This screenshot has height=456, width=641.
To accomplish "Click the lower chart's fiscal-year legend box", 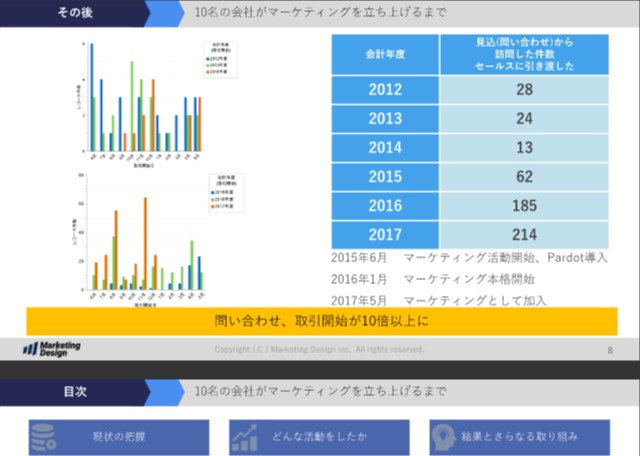I will (222, 189).
